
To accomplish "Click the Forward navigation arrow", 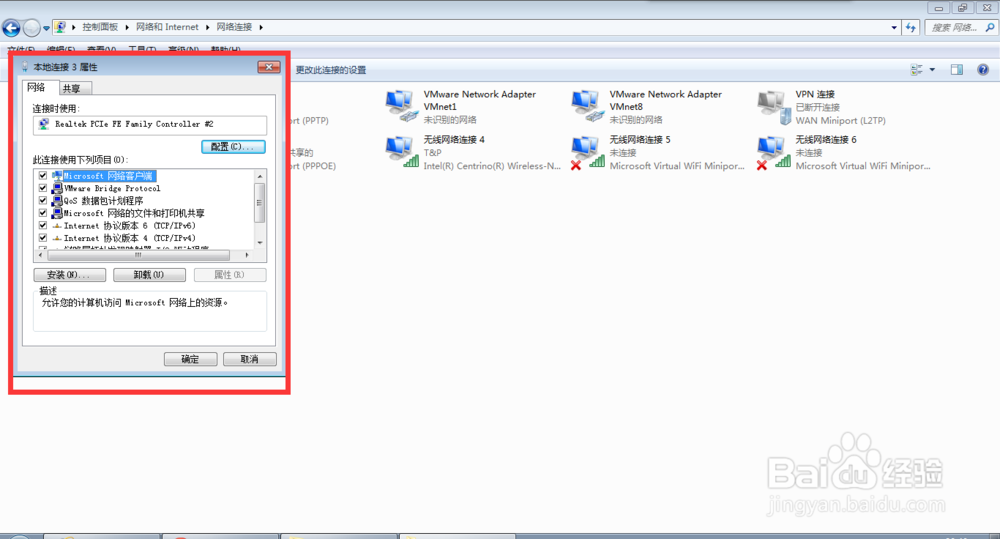I will point(31,27).
